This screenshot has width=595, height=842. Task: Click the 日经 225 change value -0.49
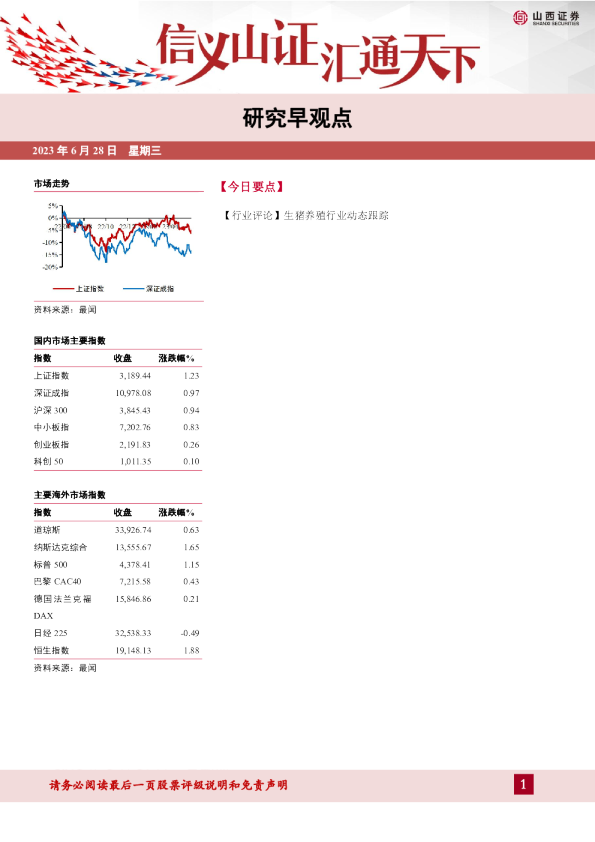190,633
